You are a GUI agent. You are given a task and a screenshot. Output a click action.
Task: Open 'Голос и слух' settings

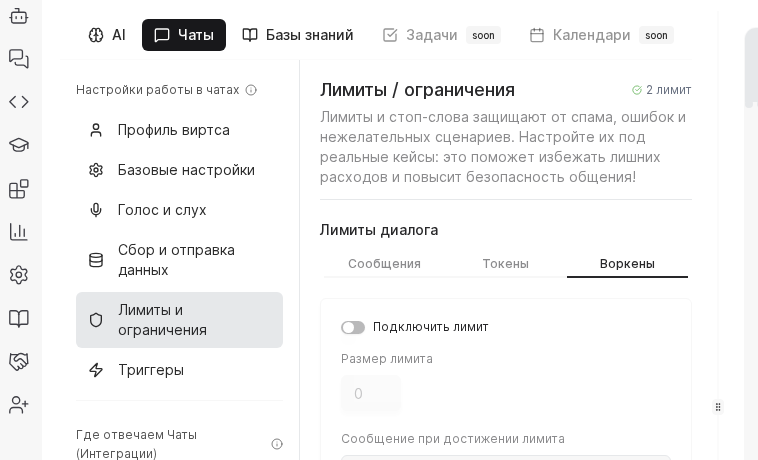(162, 210)
